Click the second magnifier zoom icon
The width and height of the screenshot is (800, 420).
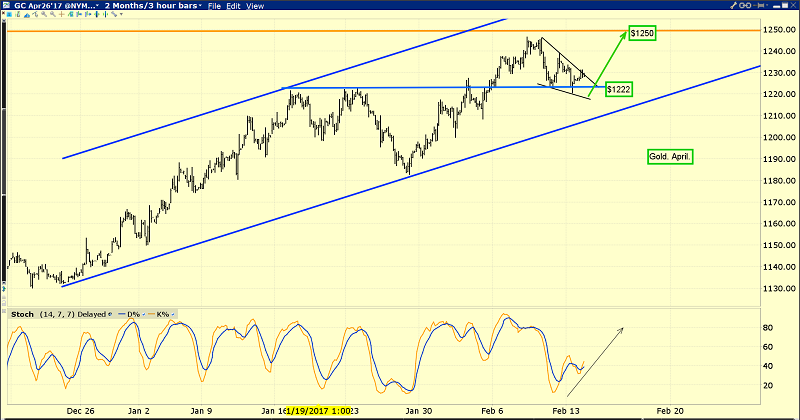53,14
